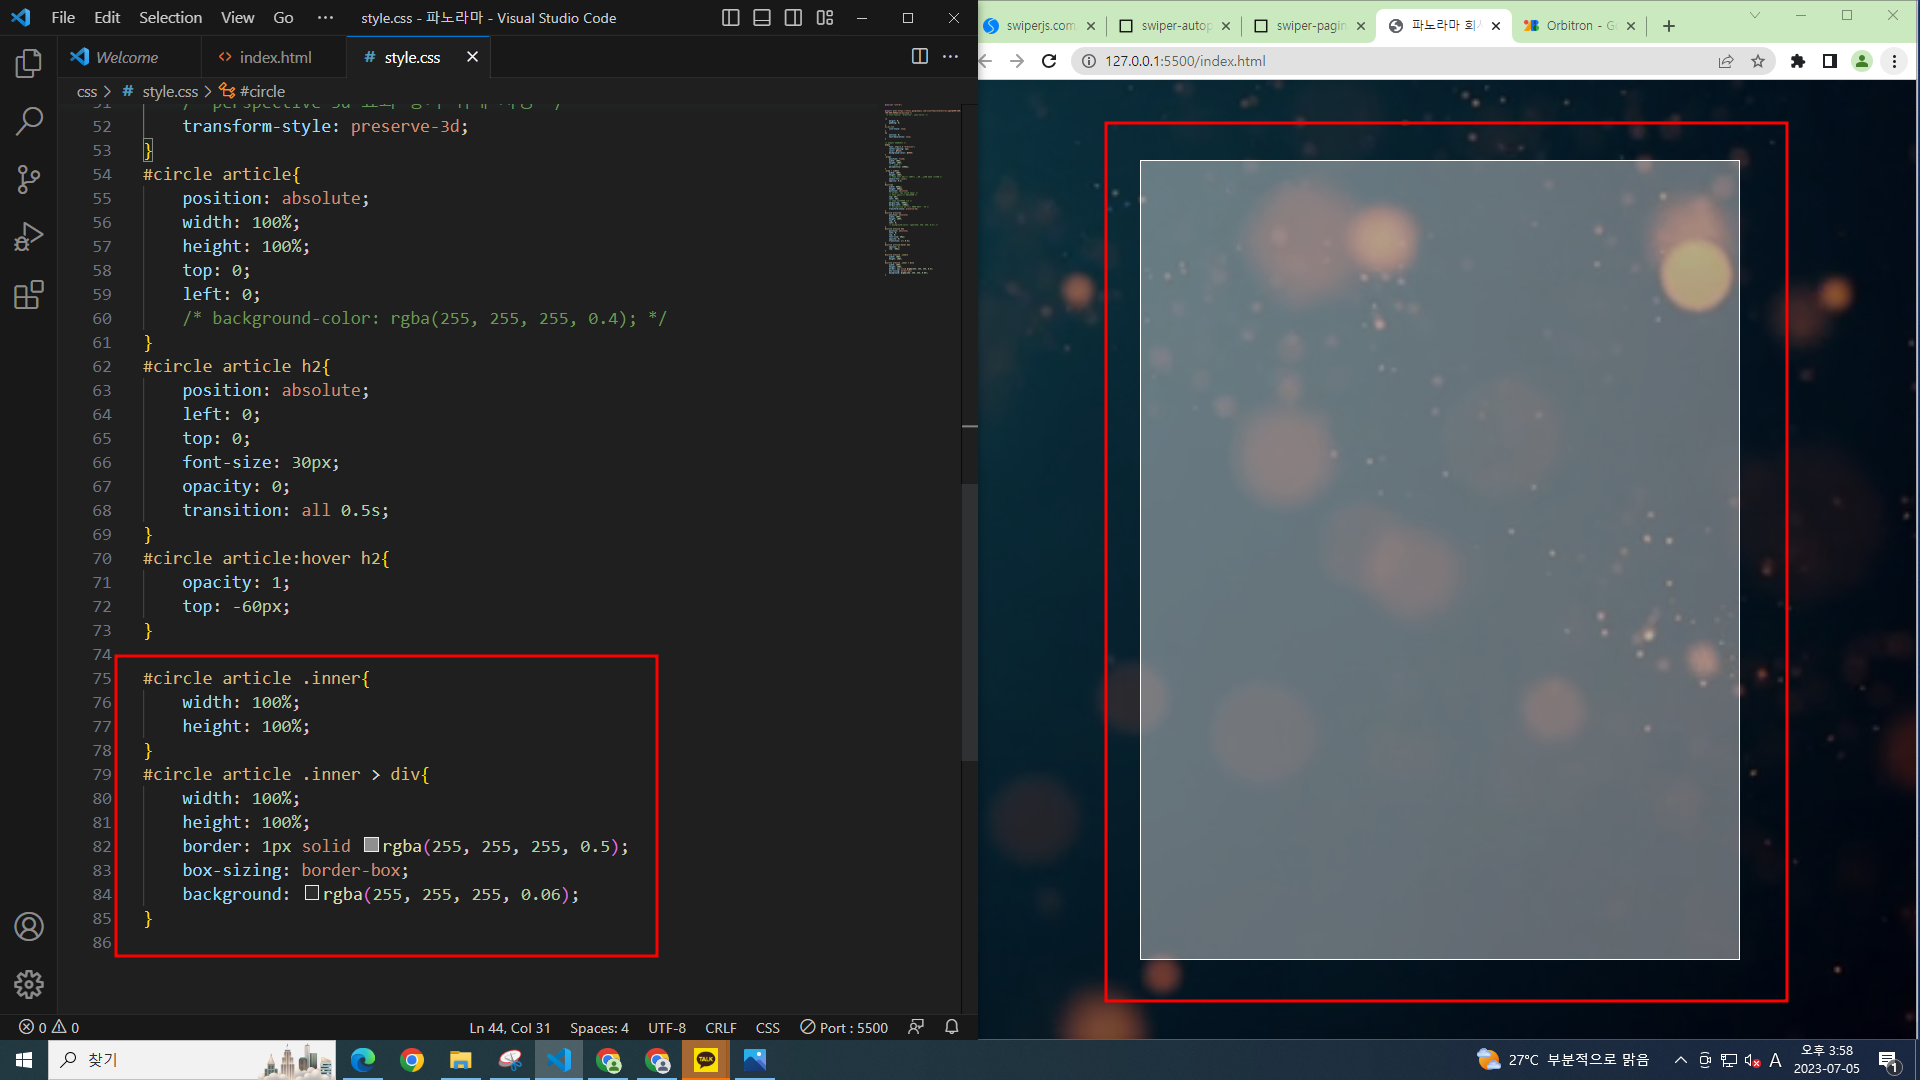Toggle the secondary side bar layout

793,18
